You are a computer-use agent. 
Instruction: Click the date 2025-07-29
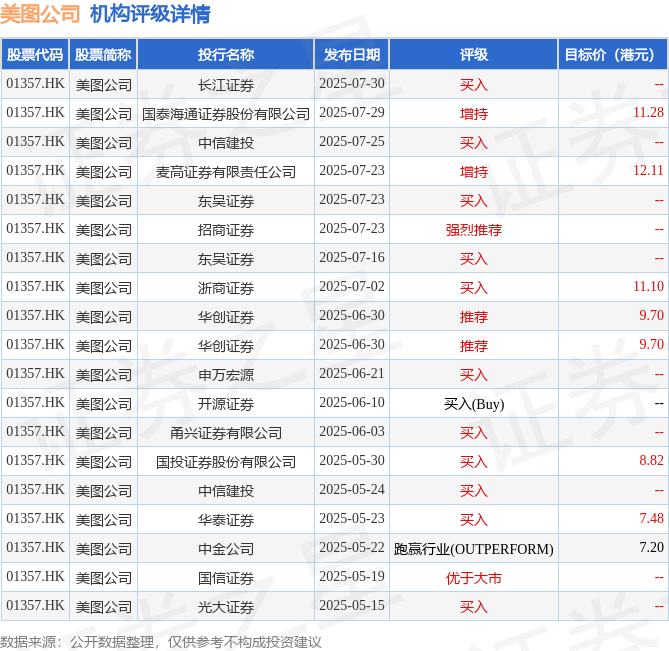352,112
